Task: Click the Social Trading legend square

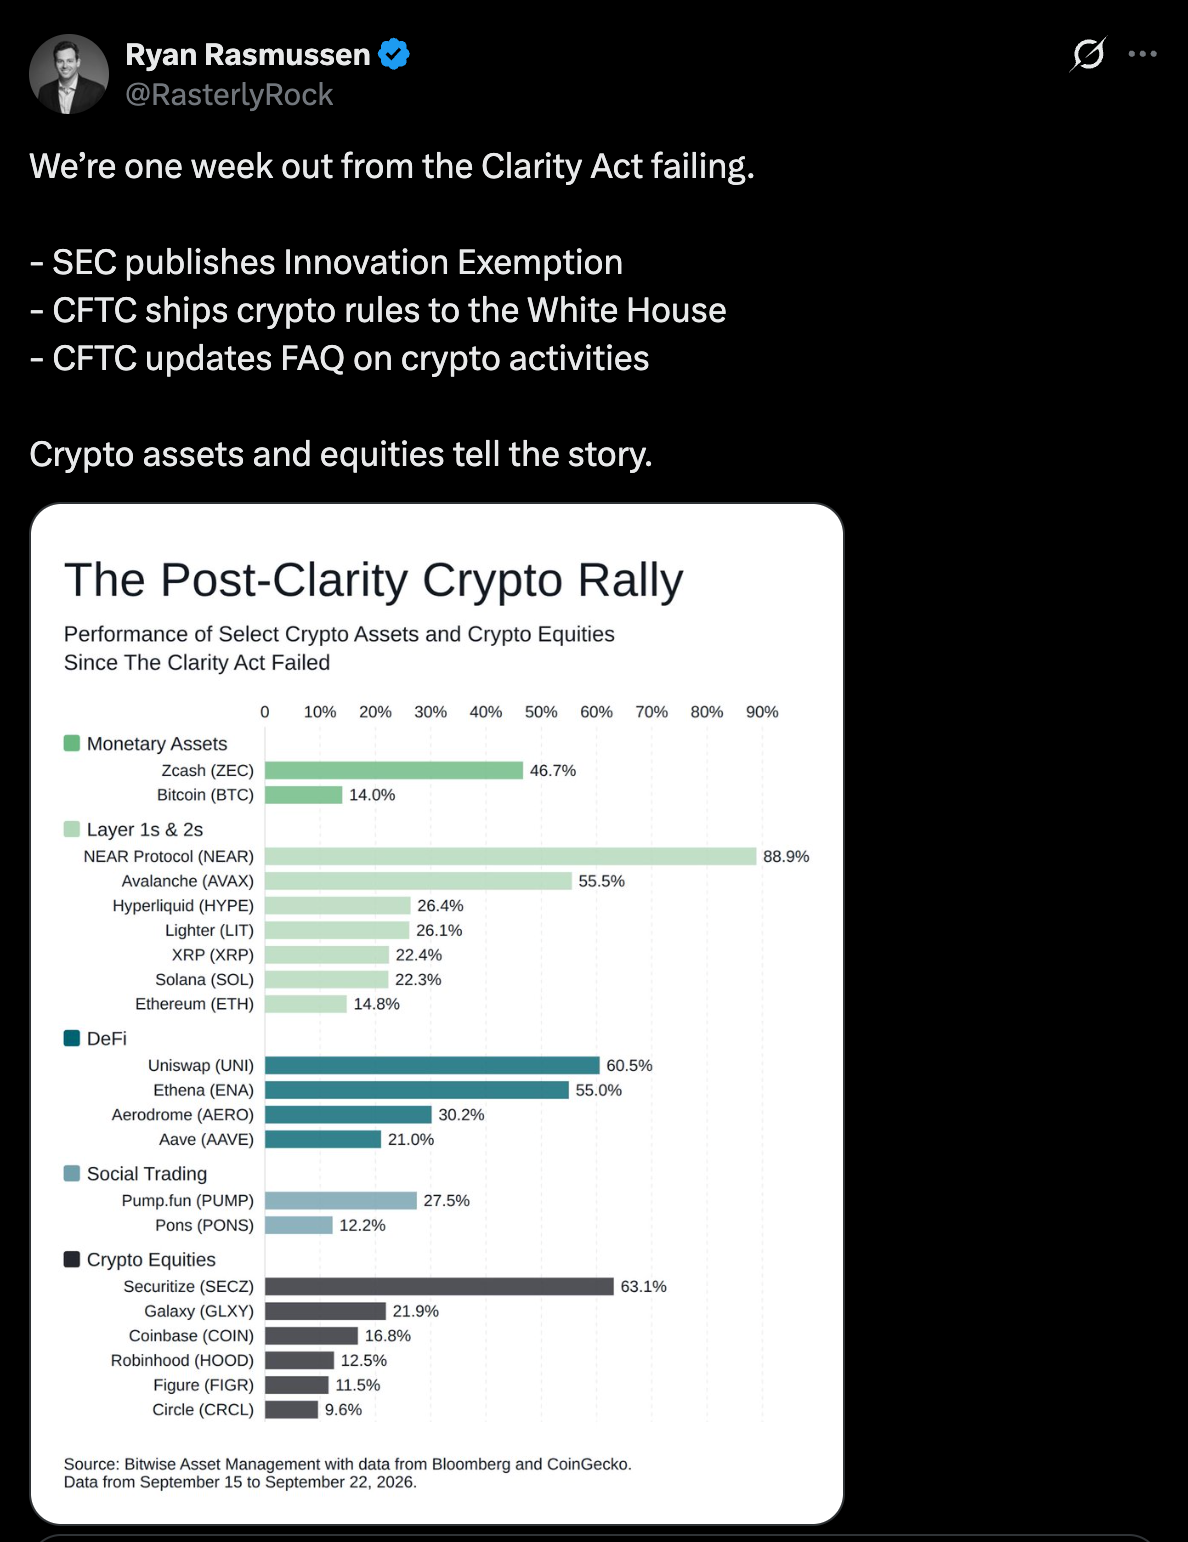Action: pyautogui.click(x=72, y=1173)
